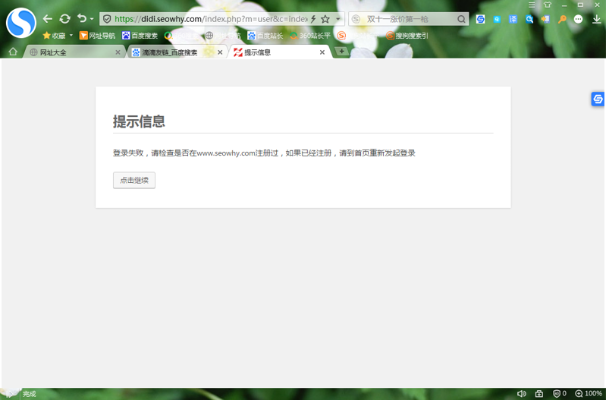Toggle the sound icon in status bar
This screenshot has height=400, width=606.
pyautogui.click(x=522, y=393)
